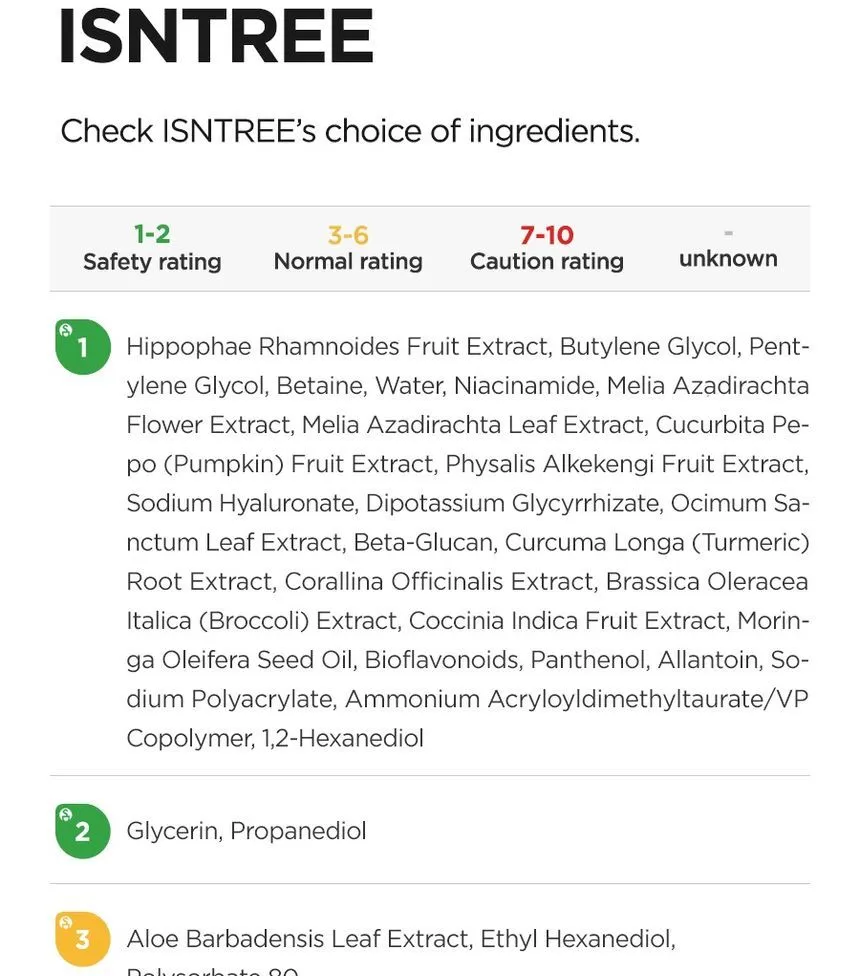Click the Propanediol ingredient
Image resolution: width=860 pixels, height=976 pixels.
point(298,832)
